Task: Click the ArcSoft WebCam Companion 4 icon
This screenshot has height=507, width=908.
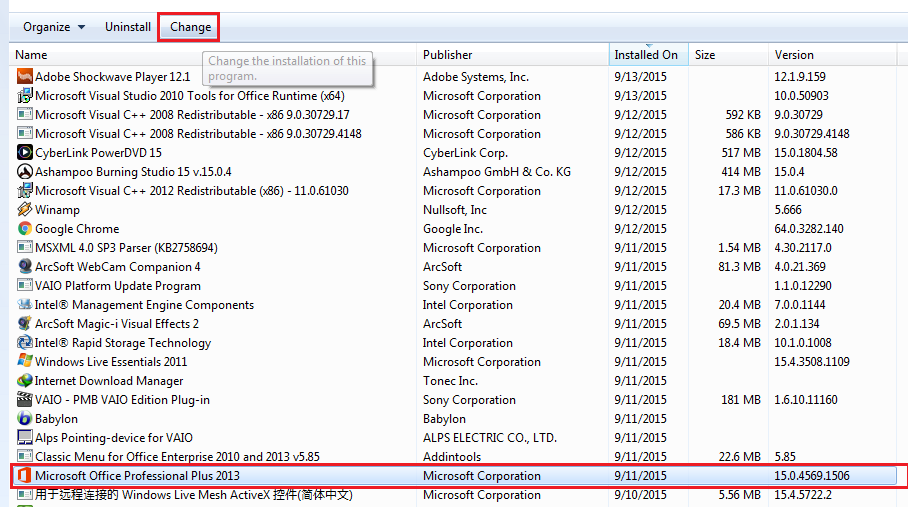Action: pyautogui.click(x=24, y=267)
